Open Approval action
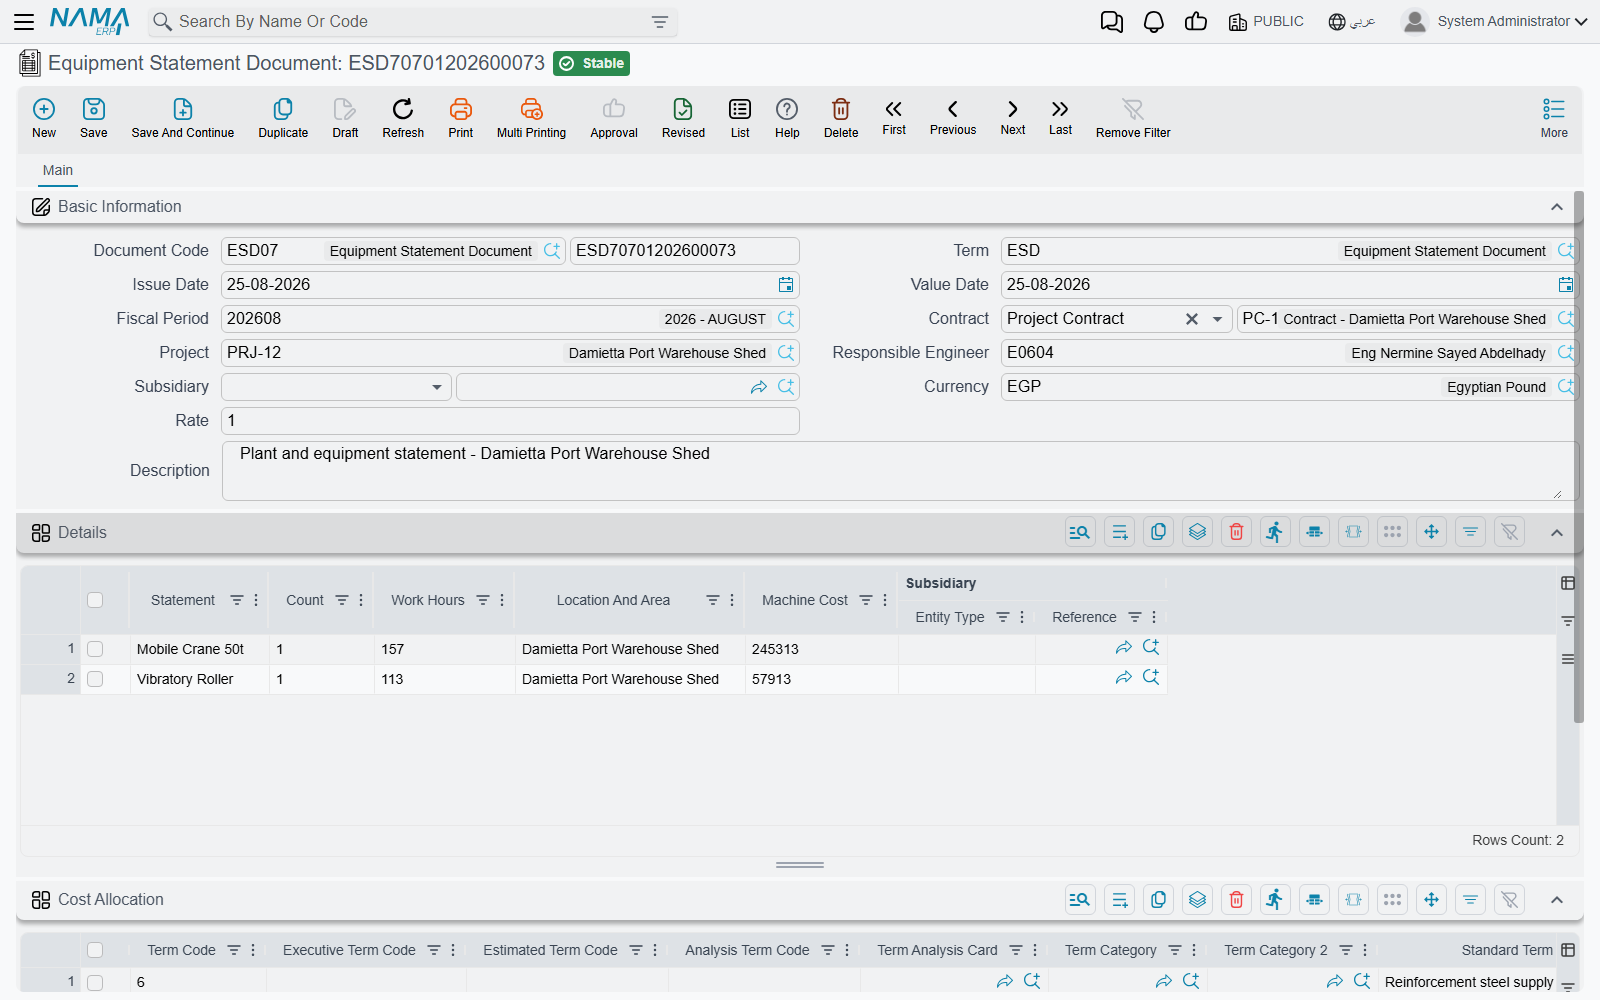 pos(614,118)
